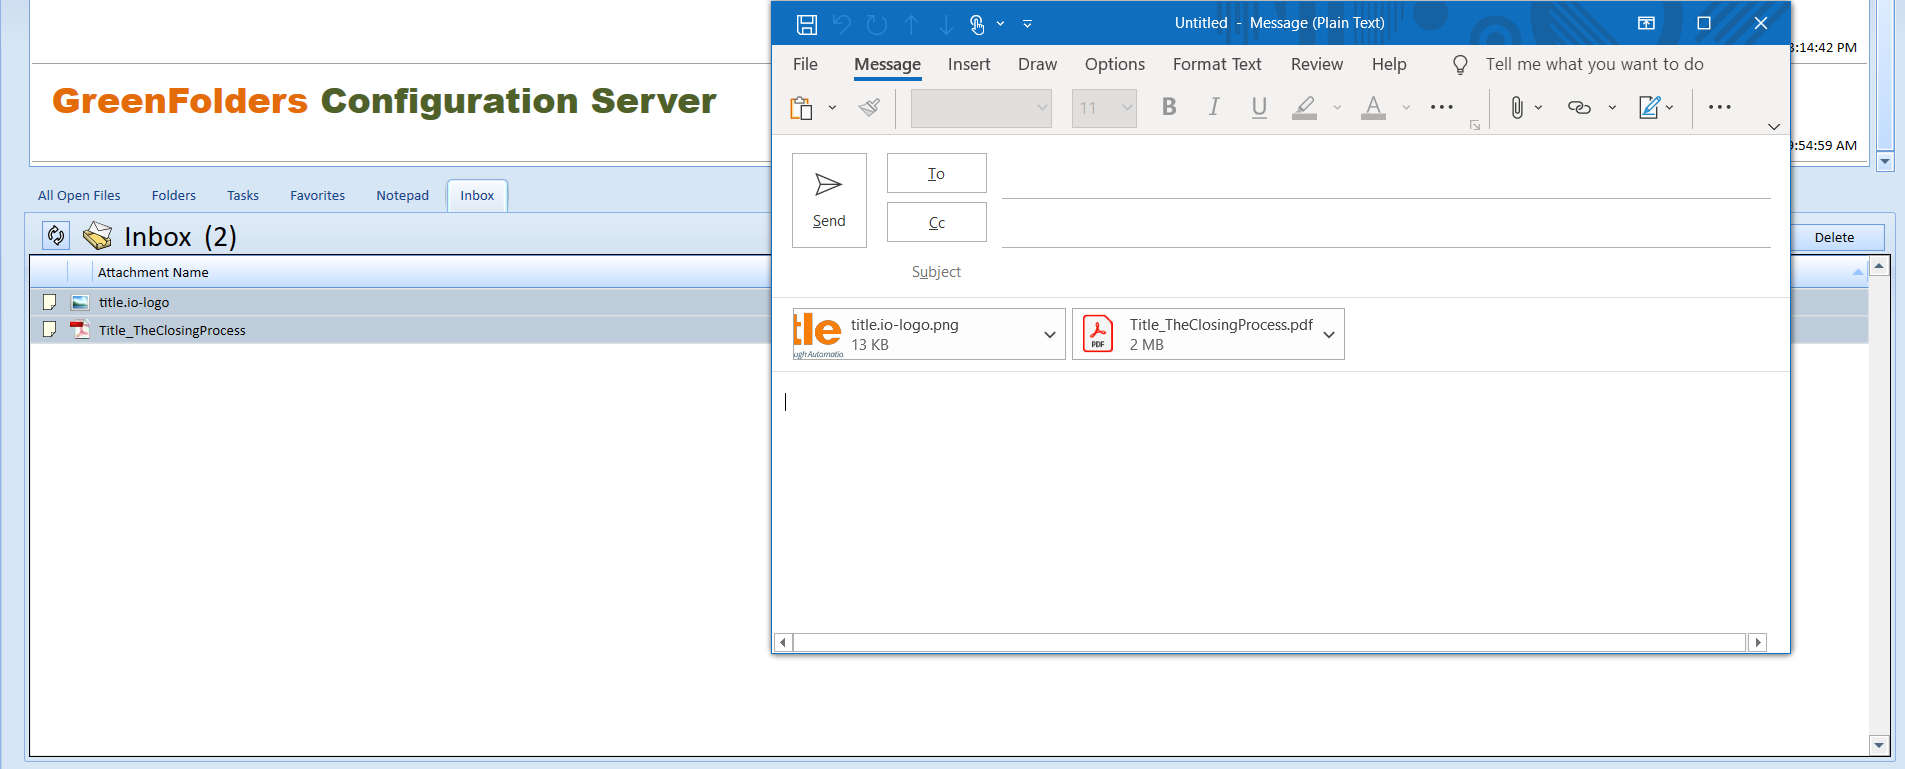1905x769 pixels.
Task: Go to previous item with up arrow
Action: click(x=912, y=24)
